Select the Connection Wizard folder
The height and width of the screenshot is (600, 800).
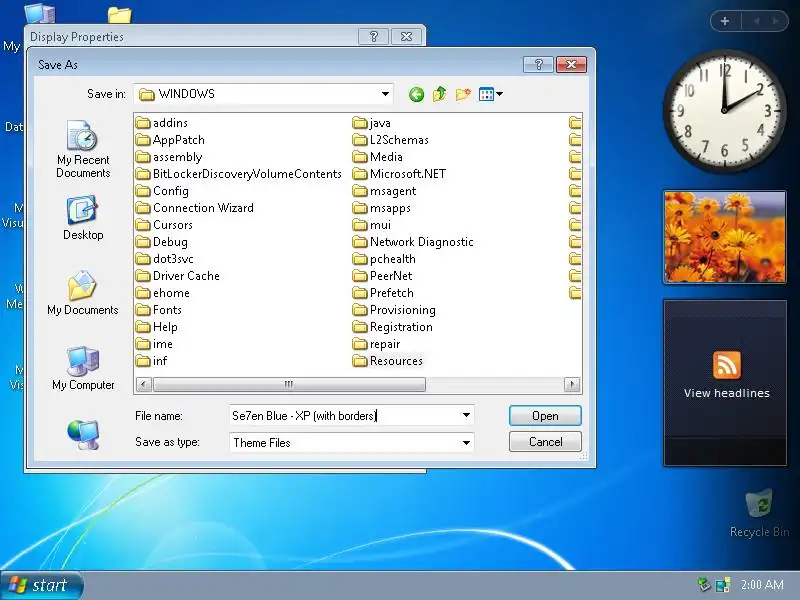pos(195,208)
